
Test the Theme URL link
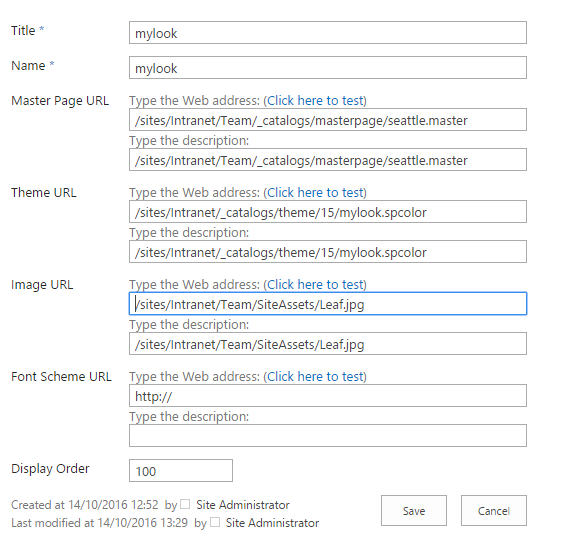tap(315, 192)
